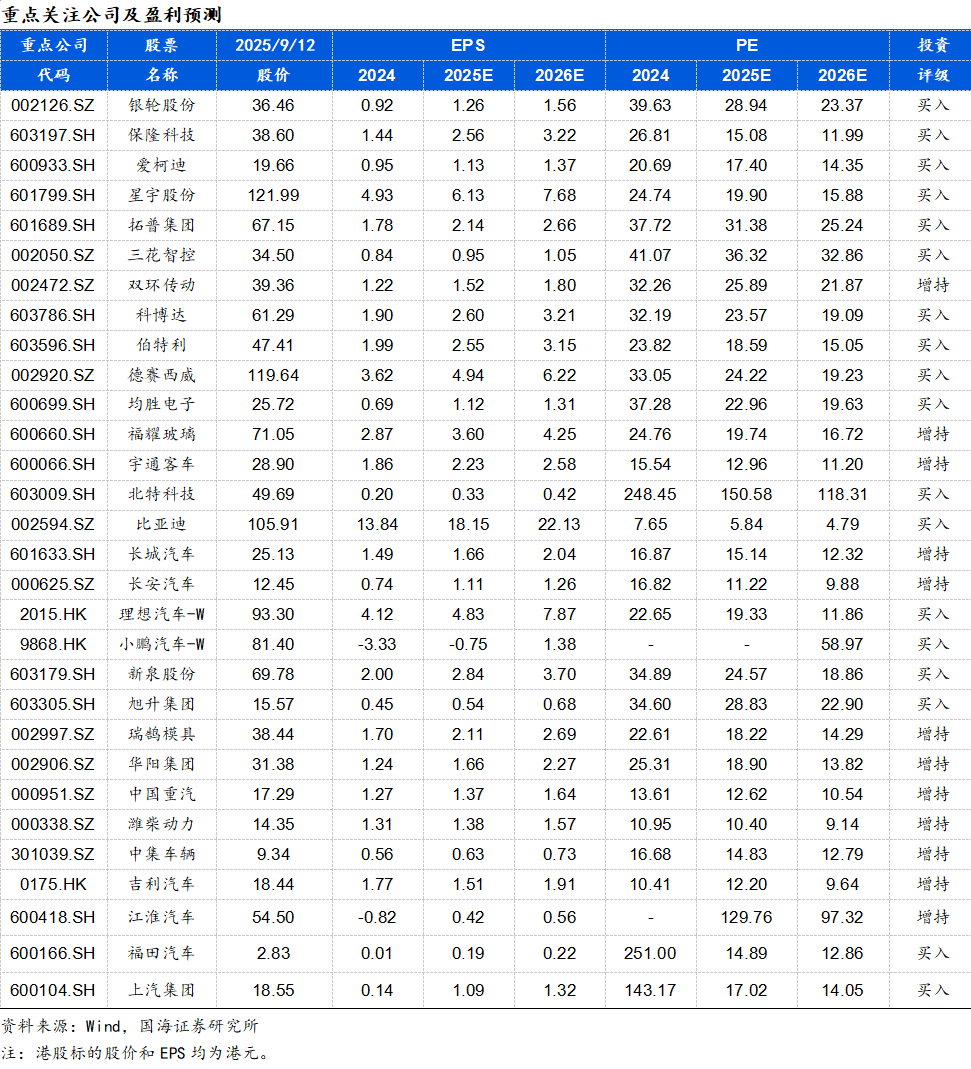The image size is (971, 1069).
Task: Select the share price 119.64
Action: coord(273,376)
